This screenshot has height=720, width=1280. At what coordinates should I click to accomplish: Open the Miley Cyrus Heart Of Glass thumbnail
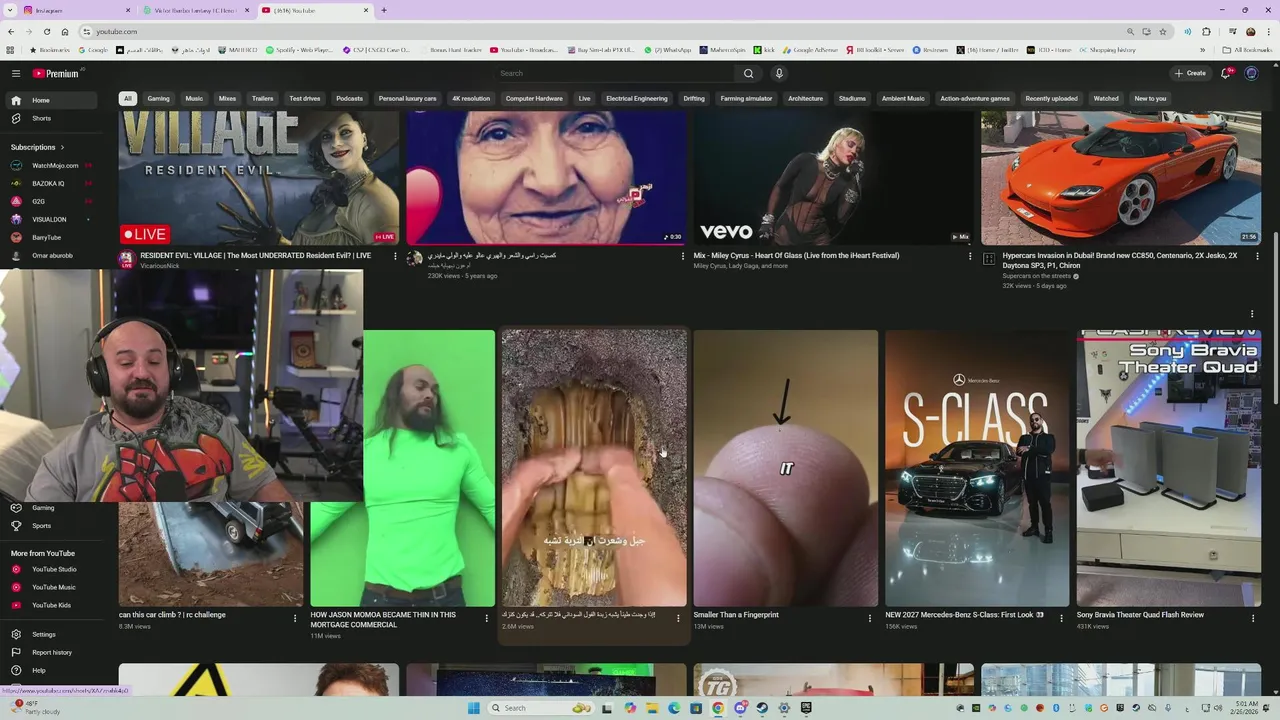833,178
